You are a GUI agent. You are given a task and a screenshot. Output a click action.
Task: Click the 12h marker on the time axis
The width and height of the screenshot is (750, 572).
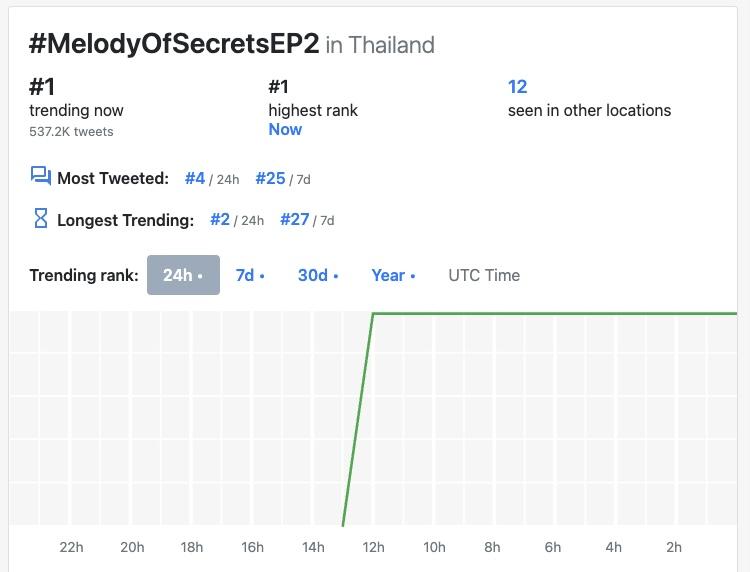(x=374, y=547)
